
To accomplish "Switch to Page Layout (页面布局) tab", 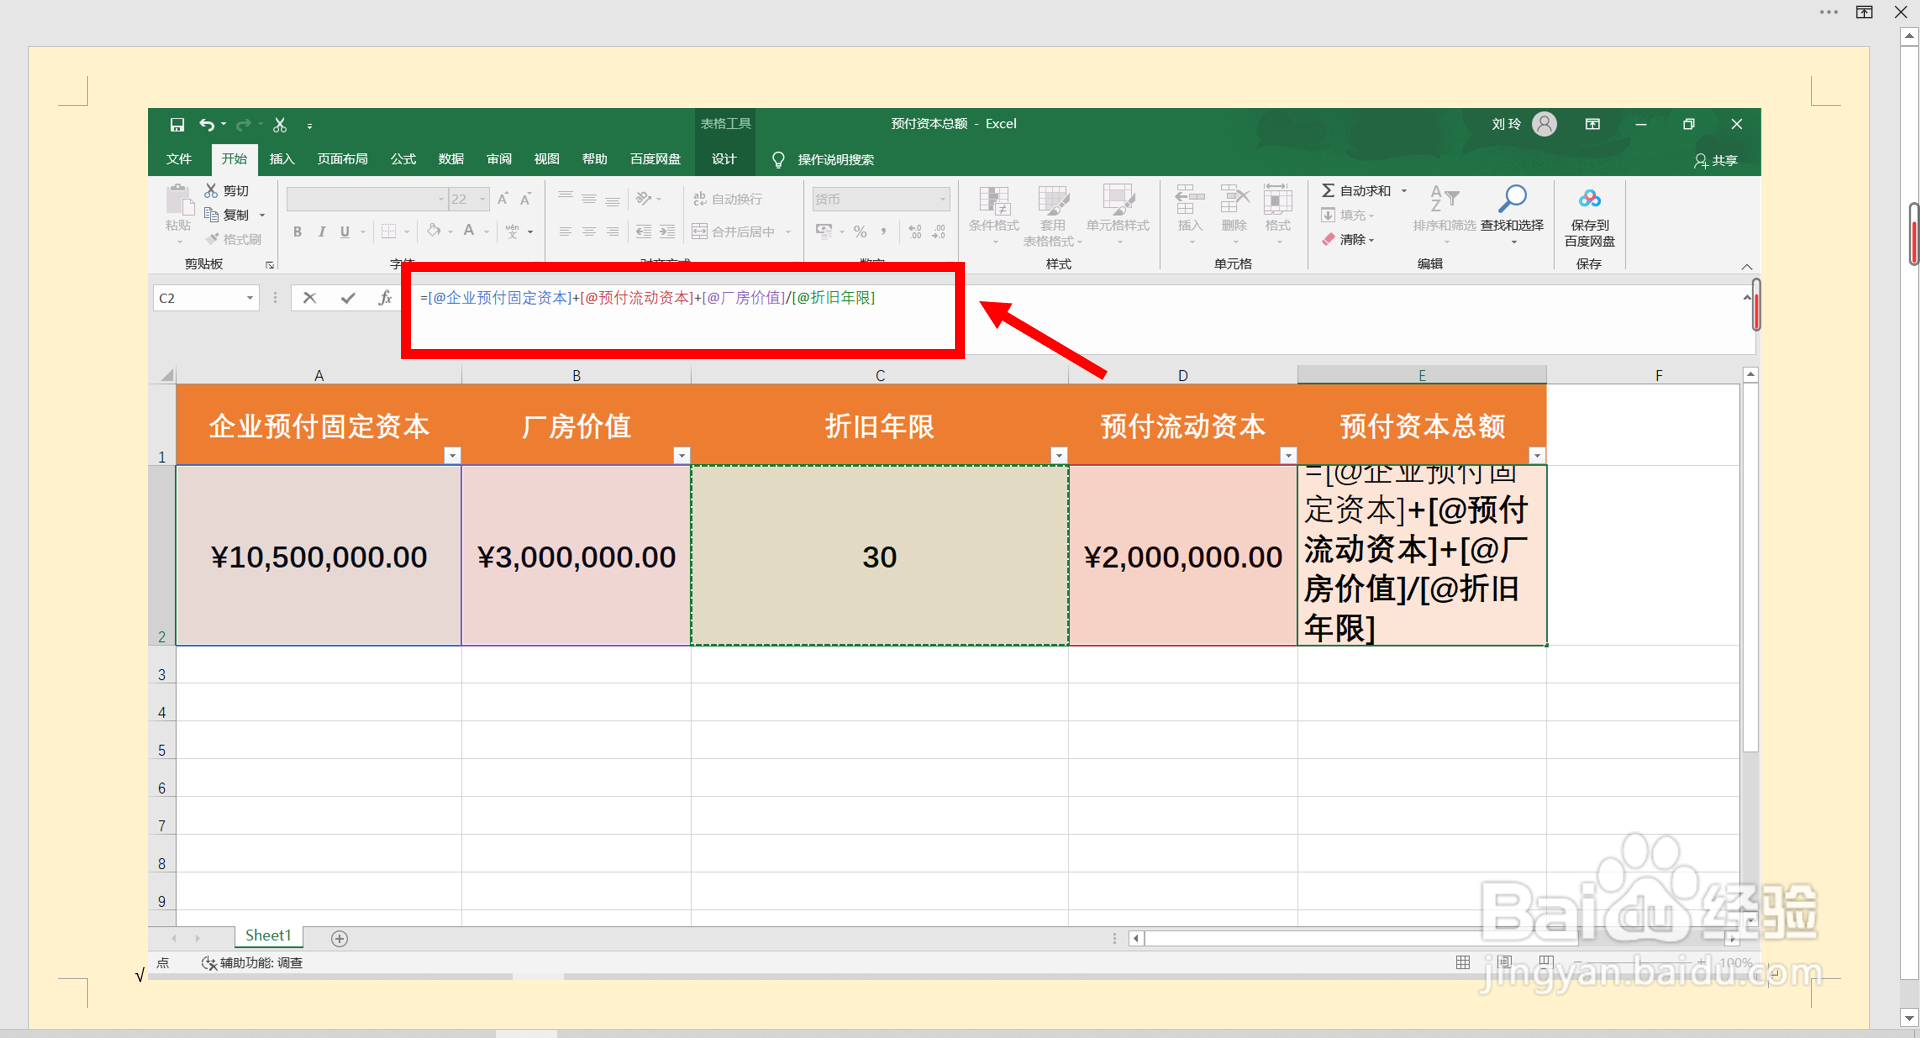I will [342, 159].
